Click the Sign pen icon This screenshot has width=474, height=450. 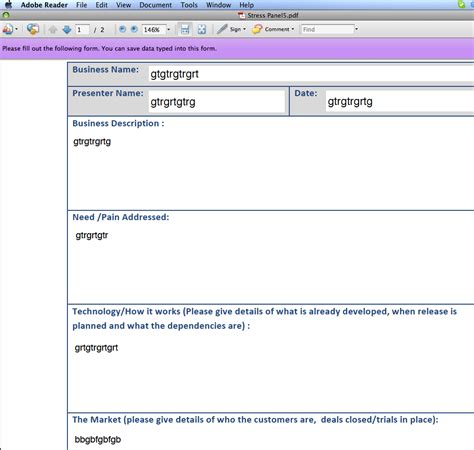(x=222, y=29)
